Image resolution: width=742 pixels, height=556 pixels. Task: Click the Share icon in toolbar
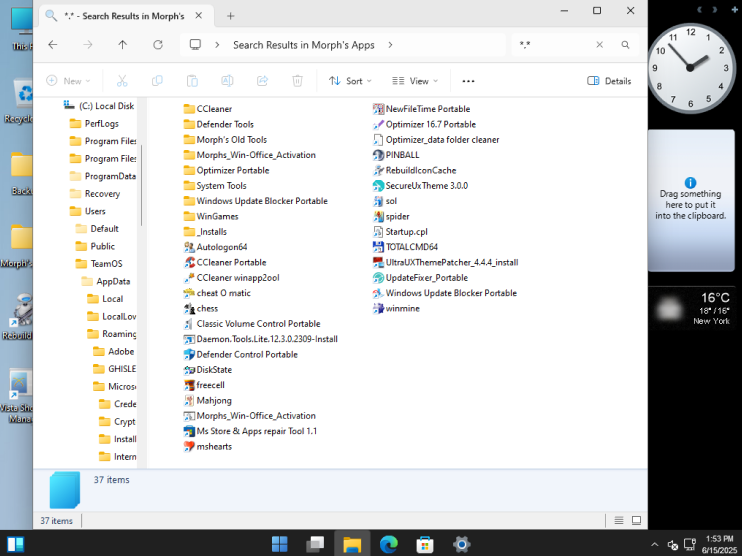tap(262, 81)
